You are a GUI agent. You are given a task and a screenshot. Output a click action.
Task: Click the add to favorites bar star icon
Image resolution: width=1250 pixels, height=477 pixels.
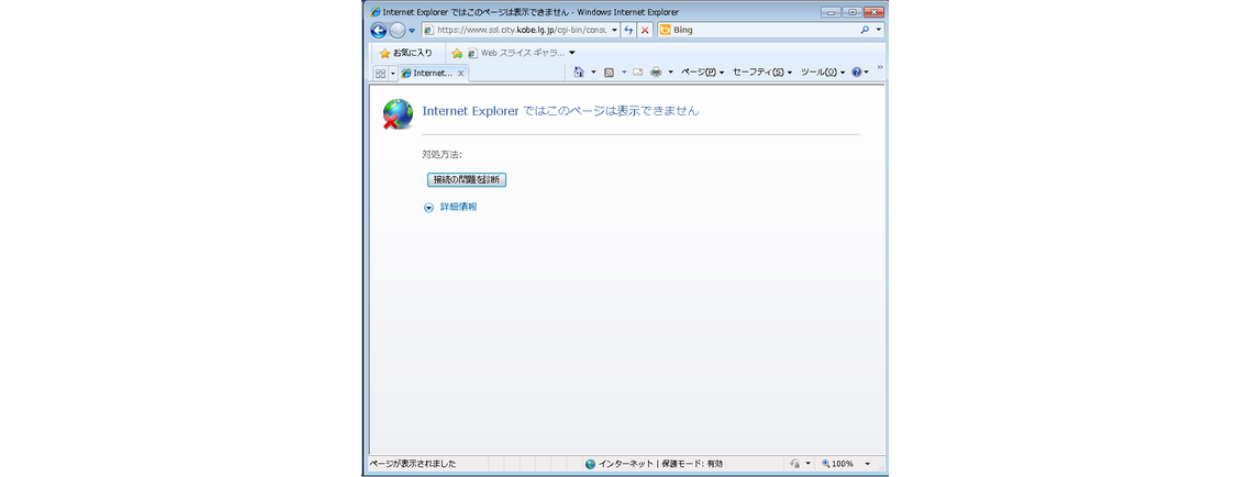click(457, 53)
